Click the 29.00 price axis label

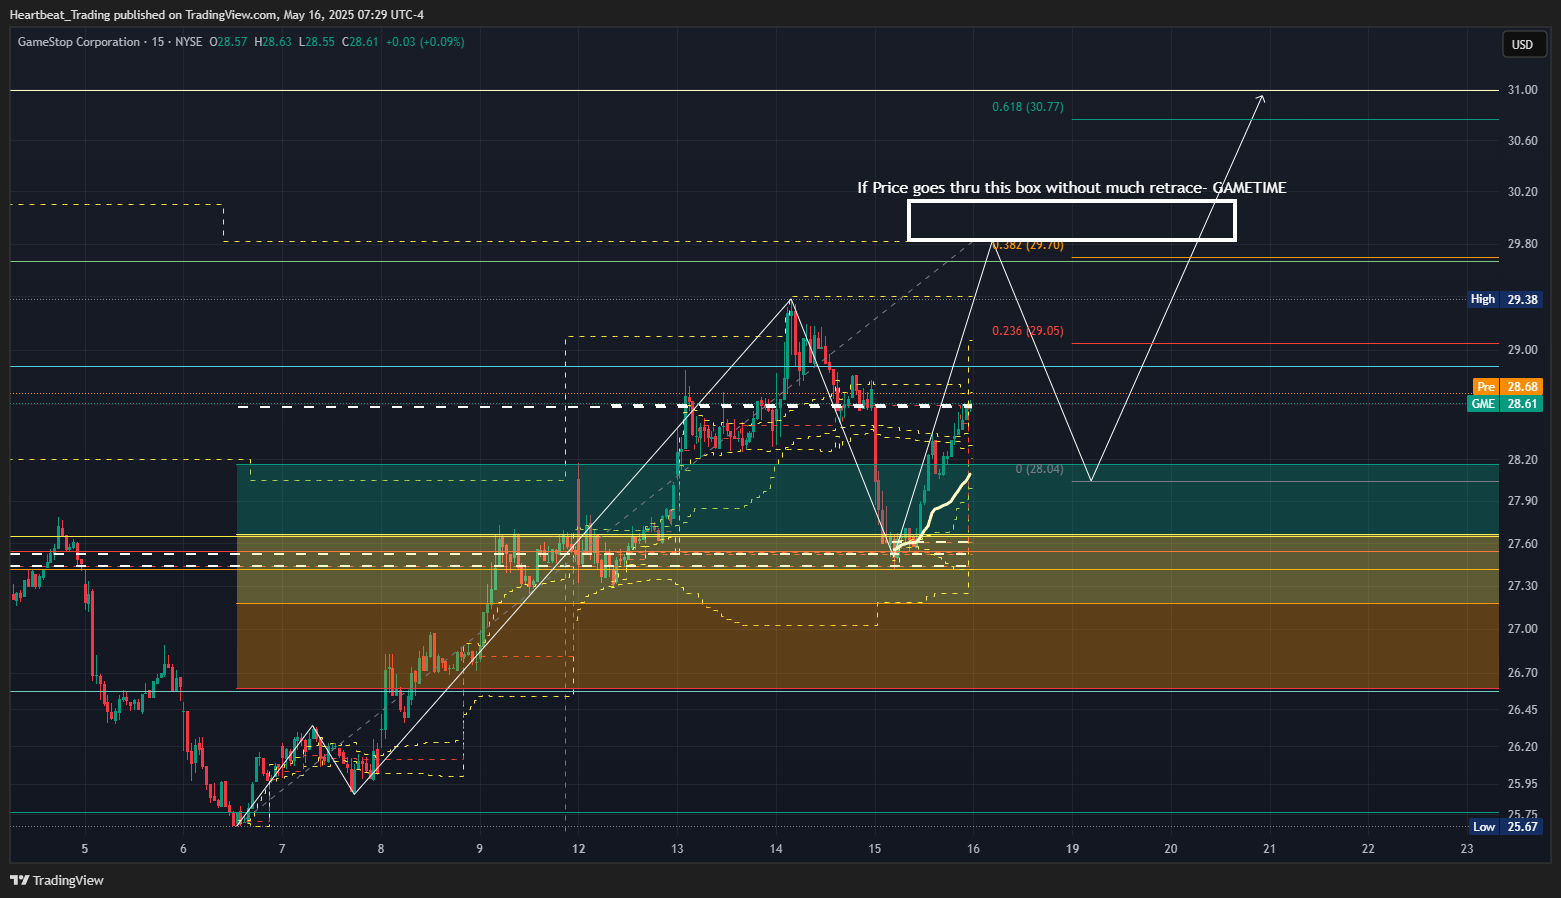coord(1523,350)
